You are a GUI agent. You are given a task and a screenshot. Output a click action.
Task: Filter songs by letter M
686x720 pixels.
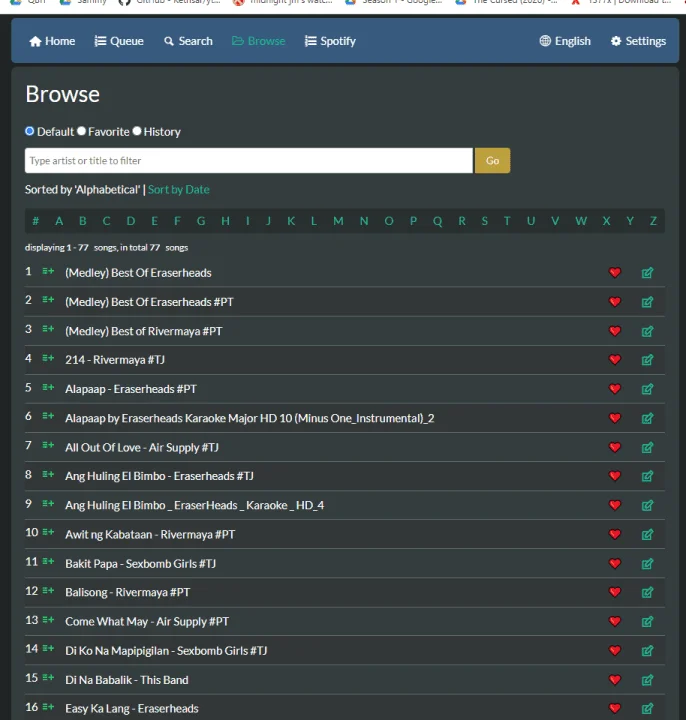338,221
